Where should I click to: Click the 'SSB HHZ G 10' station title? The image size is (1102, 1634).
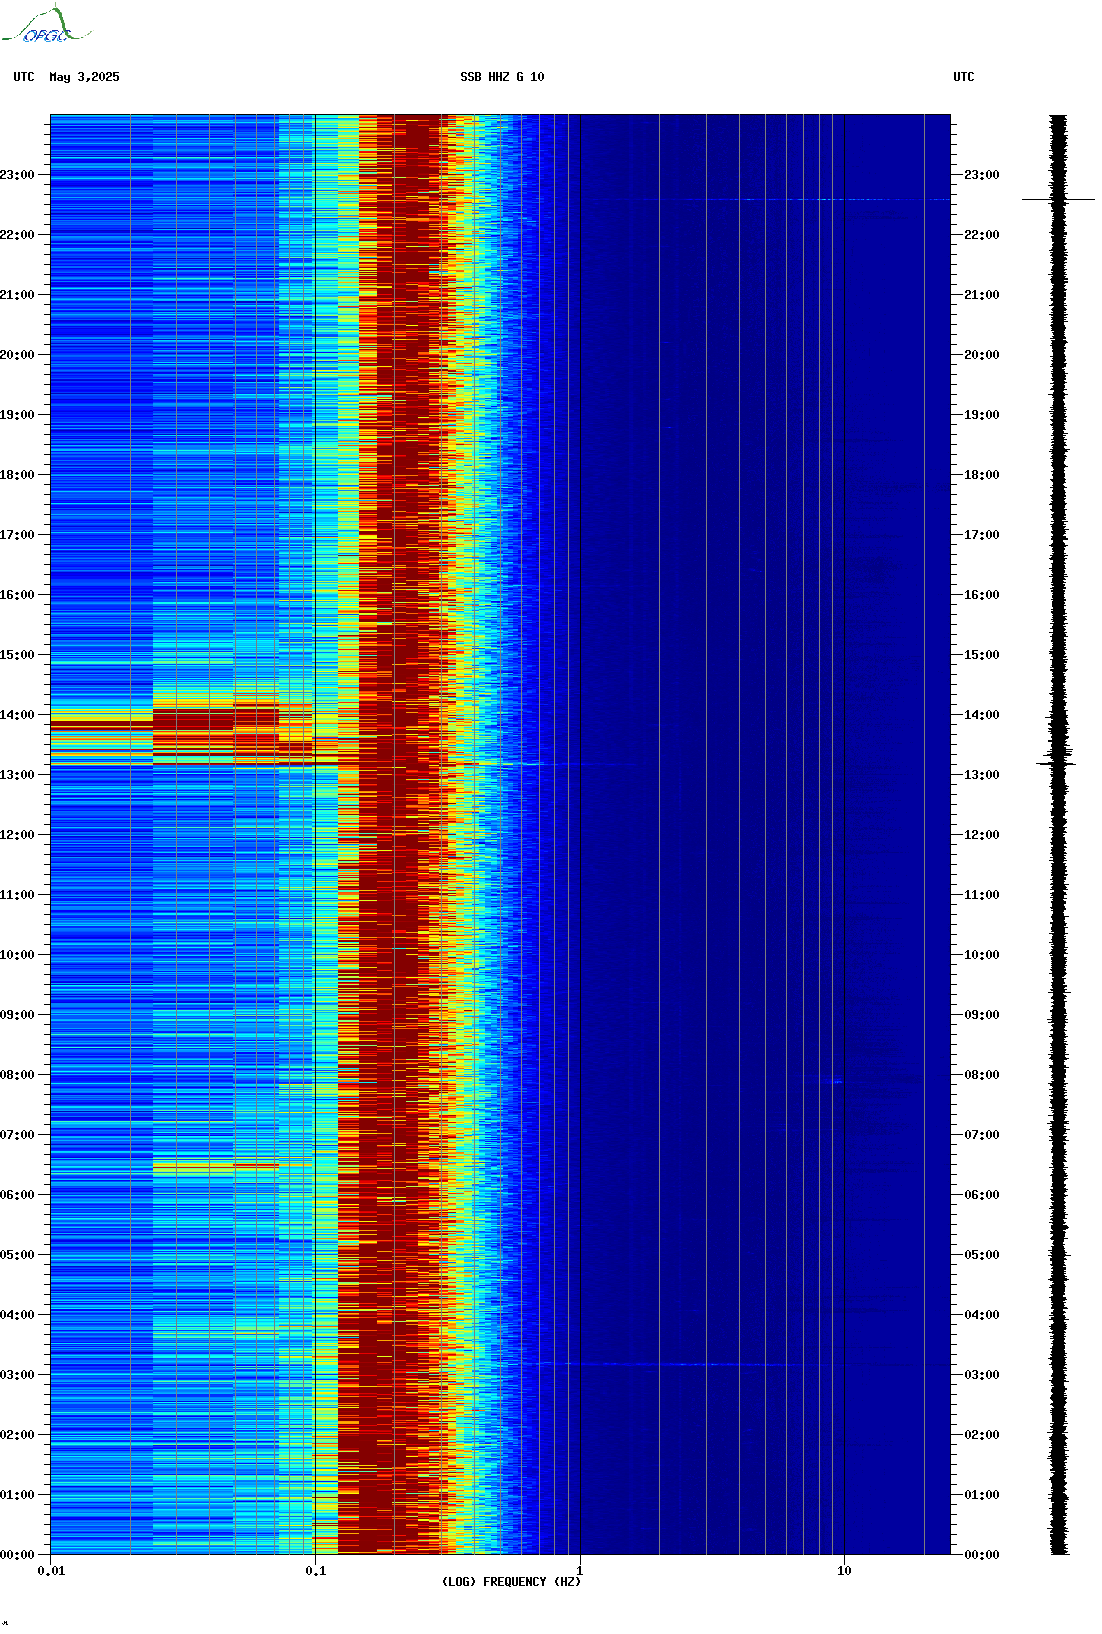[502, 77]
